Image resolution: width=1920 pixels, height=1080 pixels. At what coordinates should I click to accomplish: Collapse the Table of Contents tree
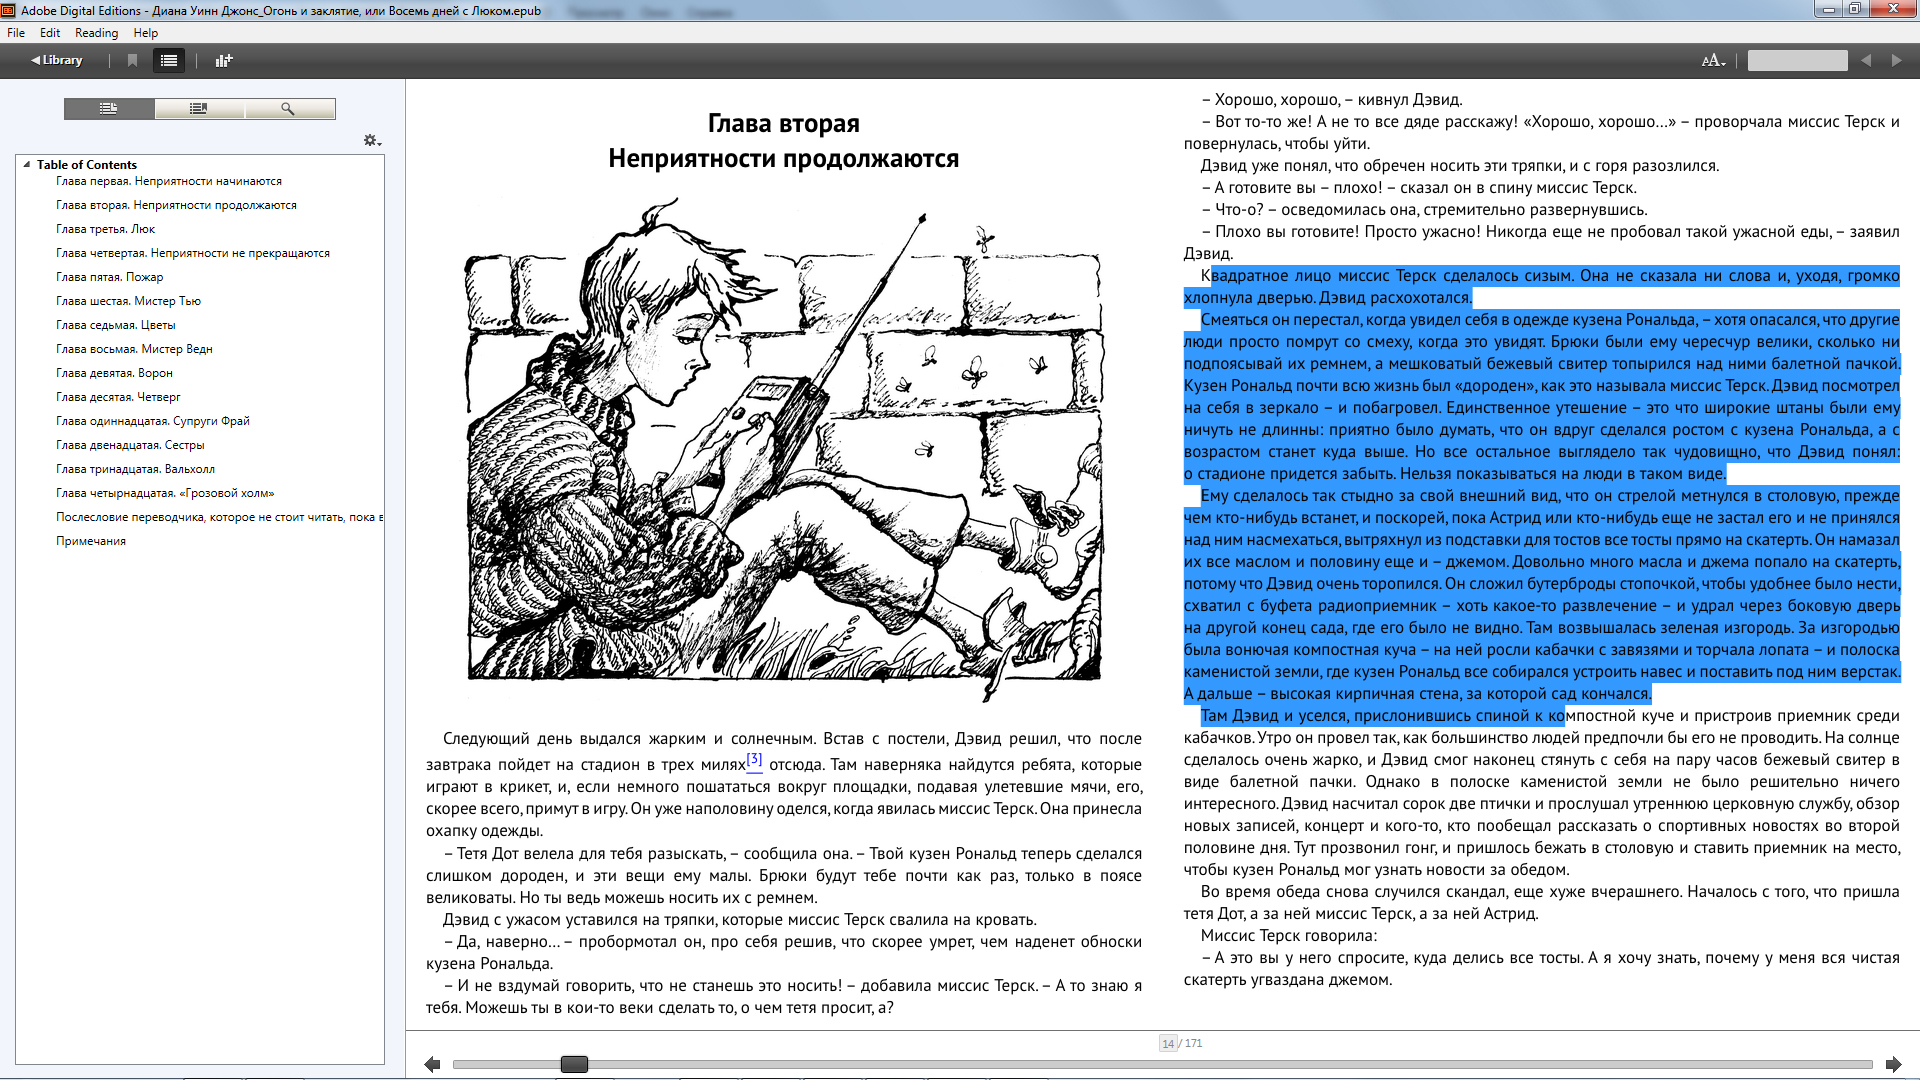click(x=27, y=164)
